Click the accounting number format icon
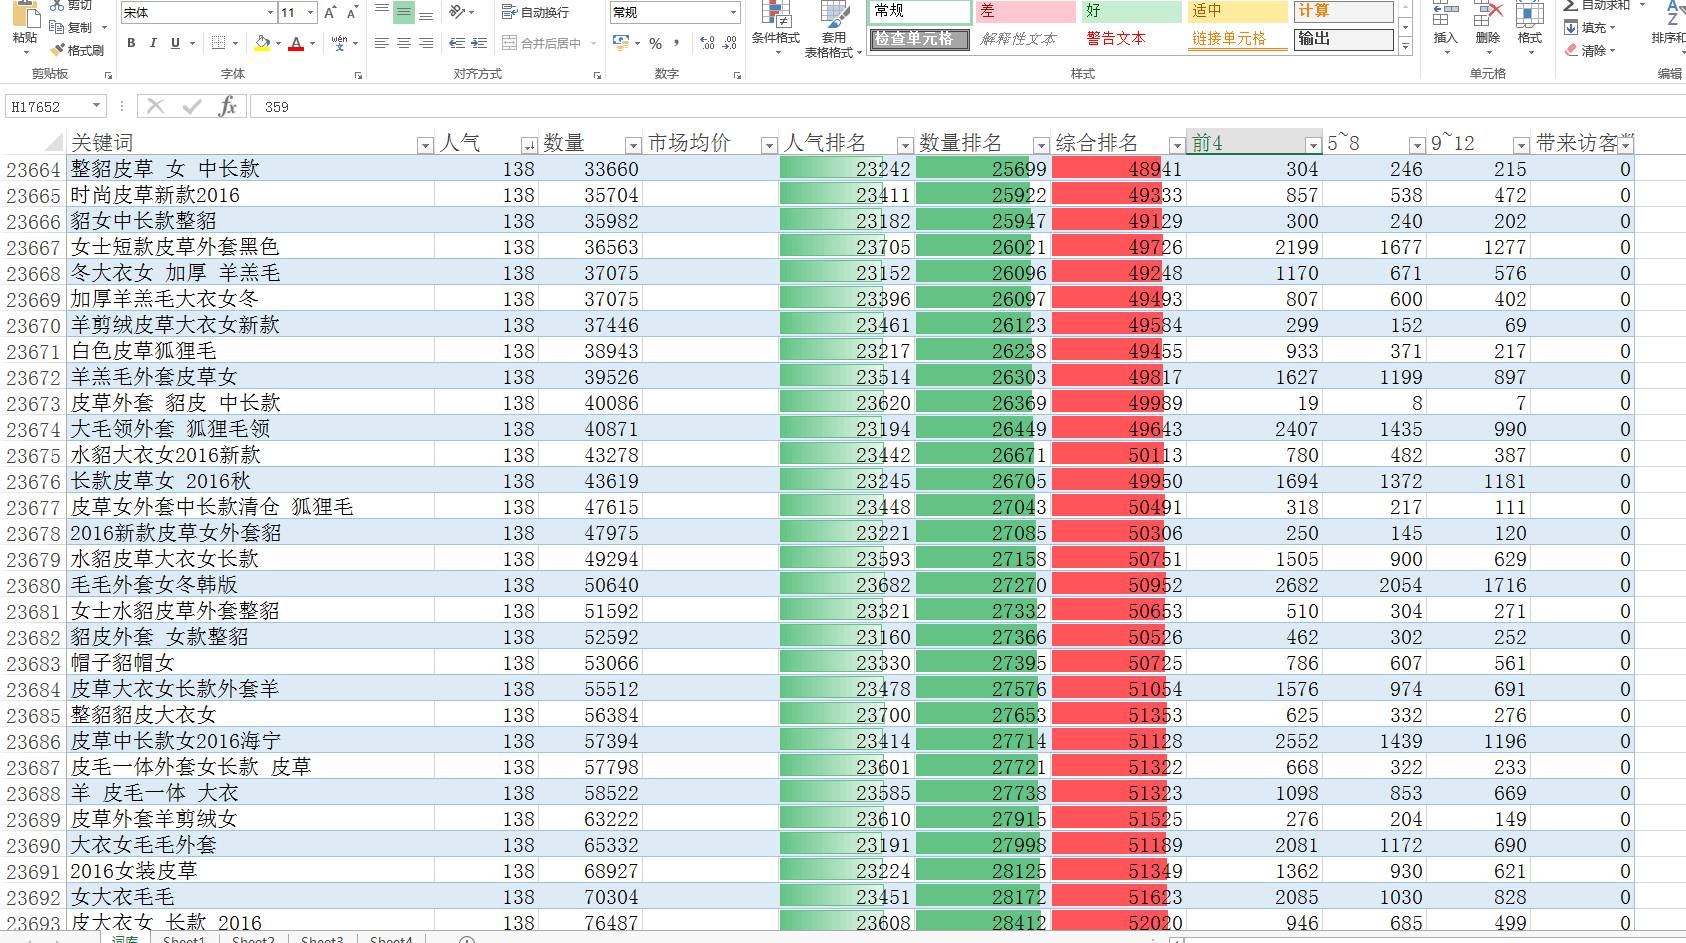Image resolution: width=1686 pixels, height=943 pixels. [x=621, y=43]
